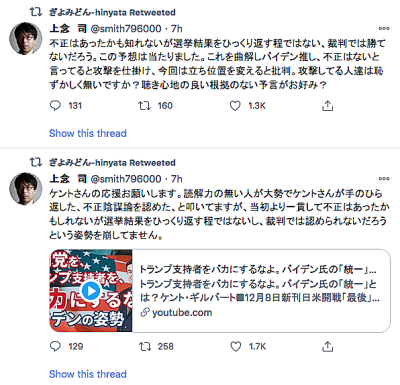Play the YouTube video thumbnail preview
This screenshot has width=400, height=385.
tap(91, 291)
